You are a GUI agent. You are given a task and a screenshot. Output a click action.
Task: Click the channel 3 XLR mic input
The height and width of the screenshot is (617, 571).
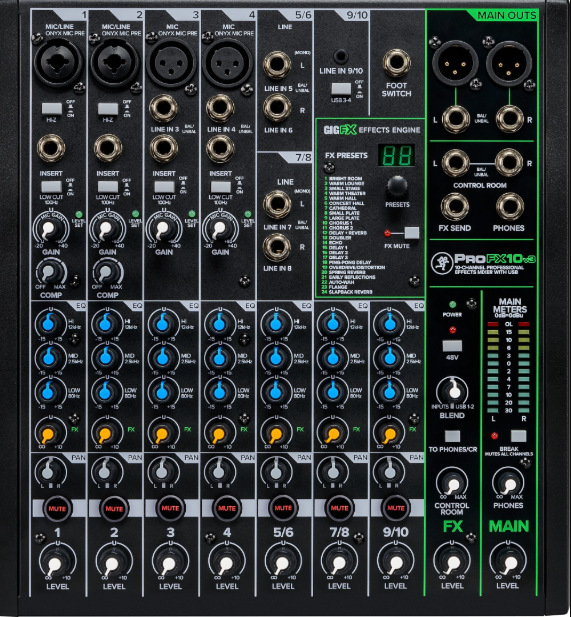[171, 62]
